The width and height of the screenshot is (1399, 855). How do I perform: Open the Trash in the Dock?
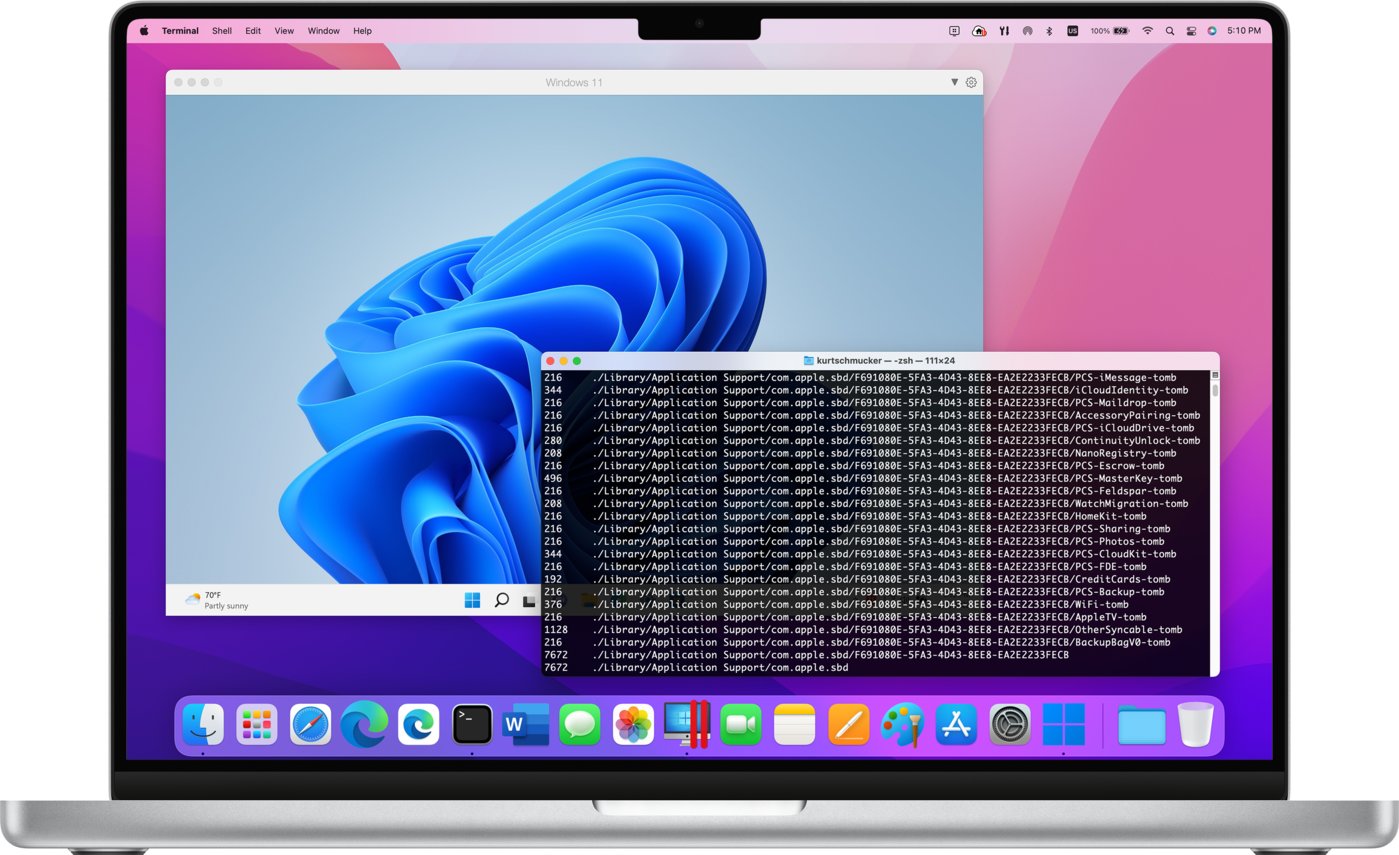[1195, 724]
